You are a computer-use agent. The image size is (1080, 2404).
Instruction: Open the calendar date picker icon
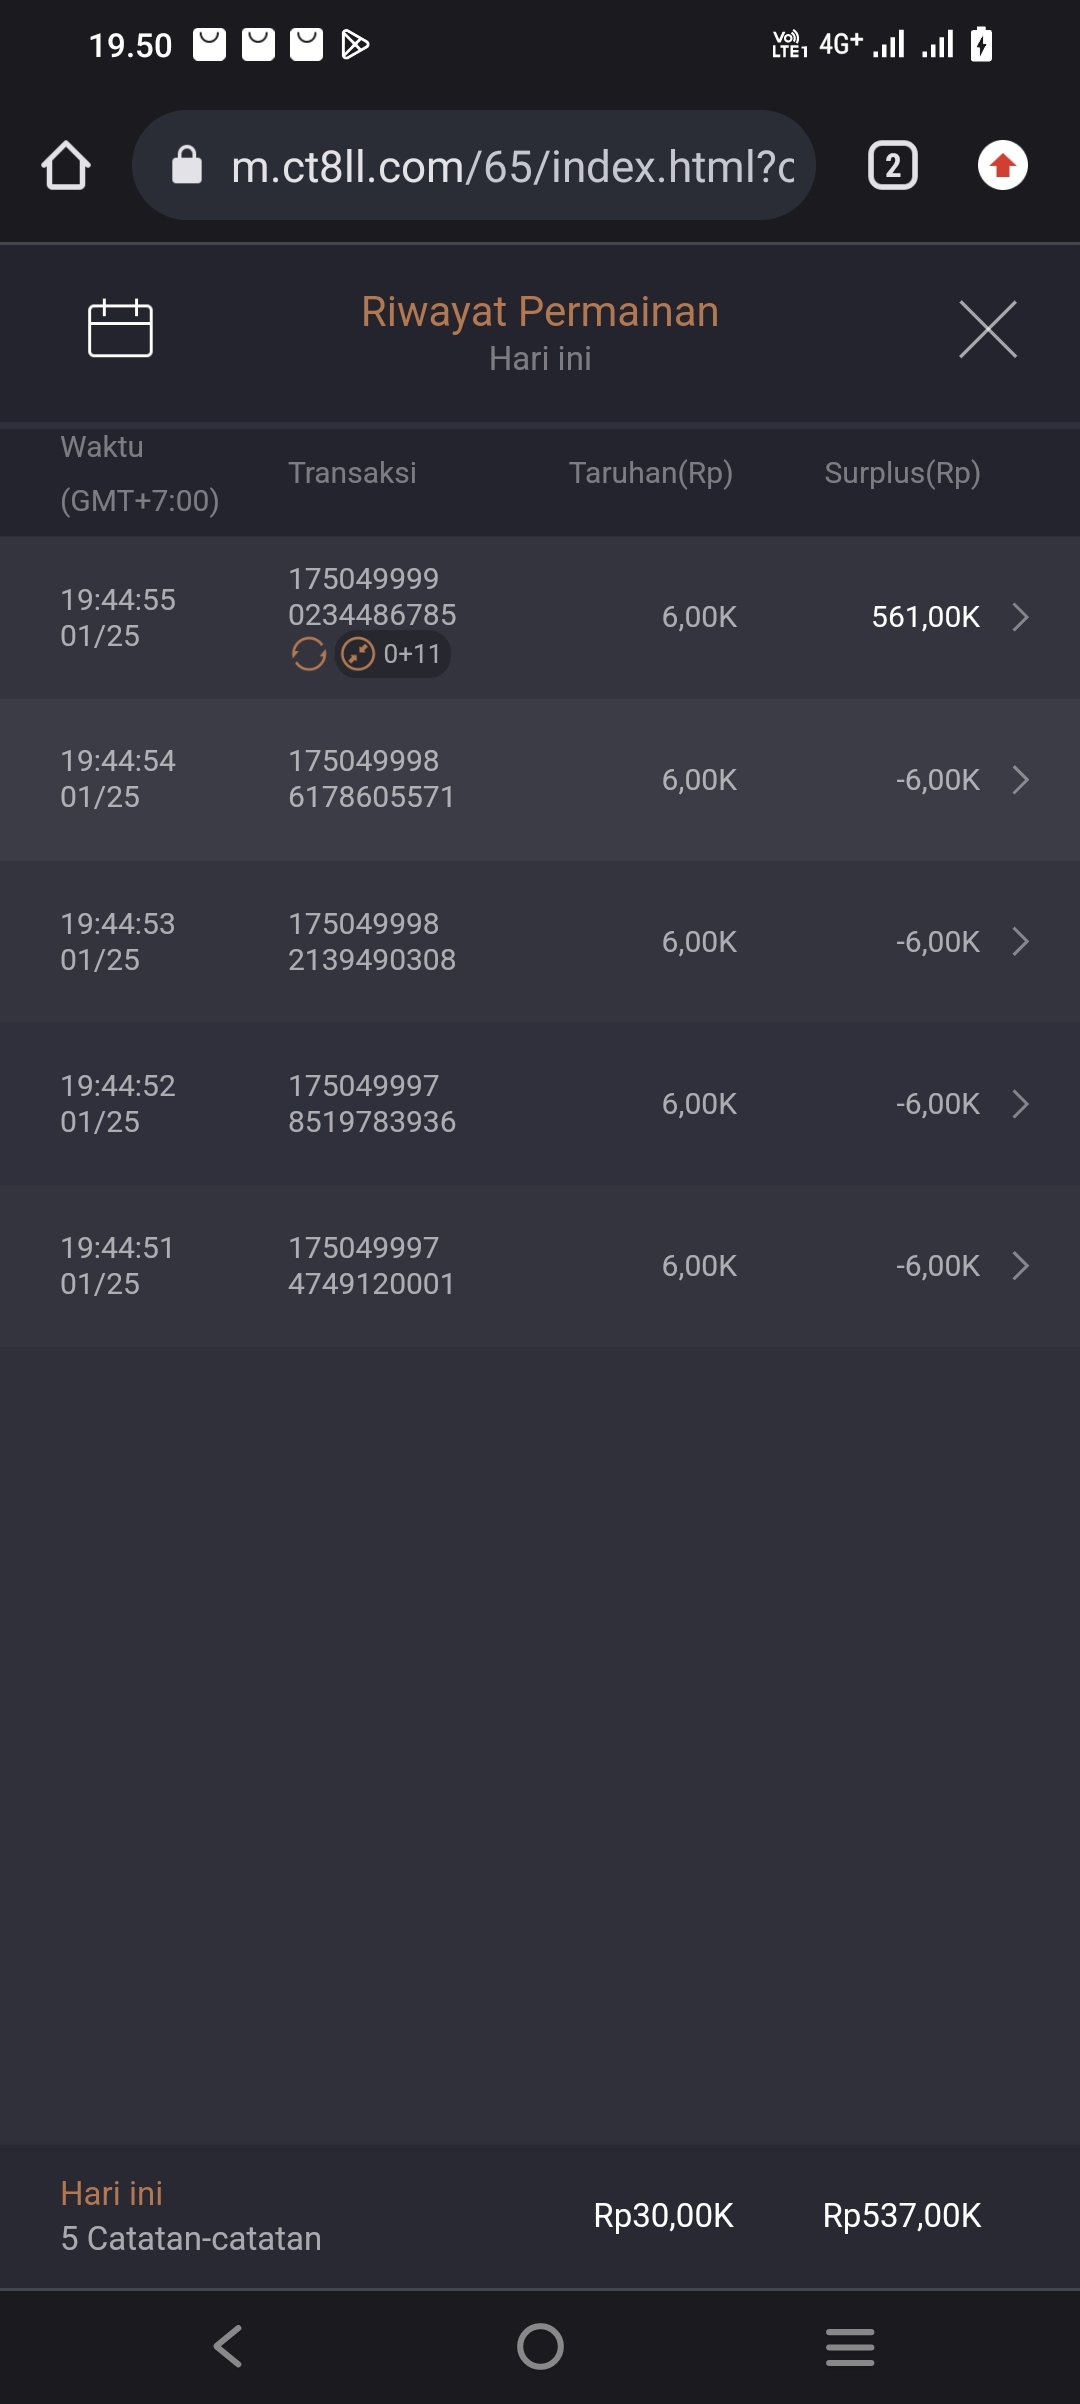click(120, 328)
